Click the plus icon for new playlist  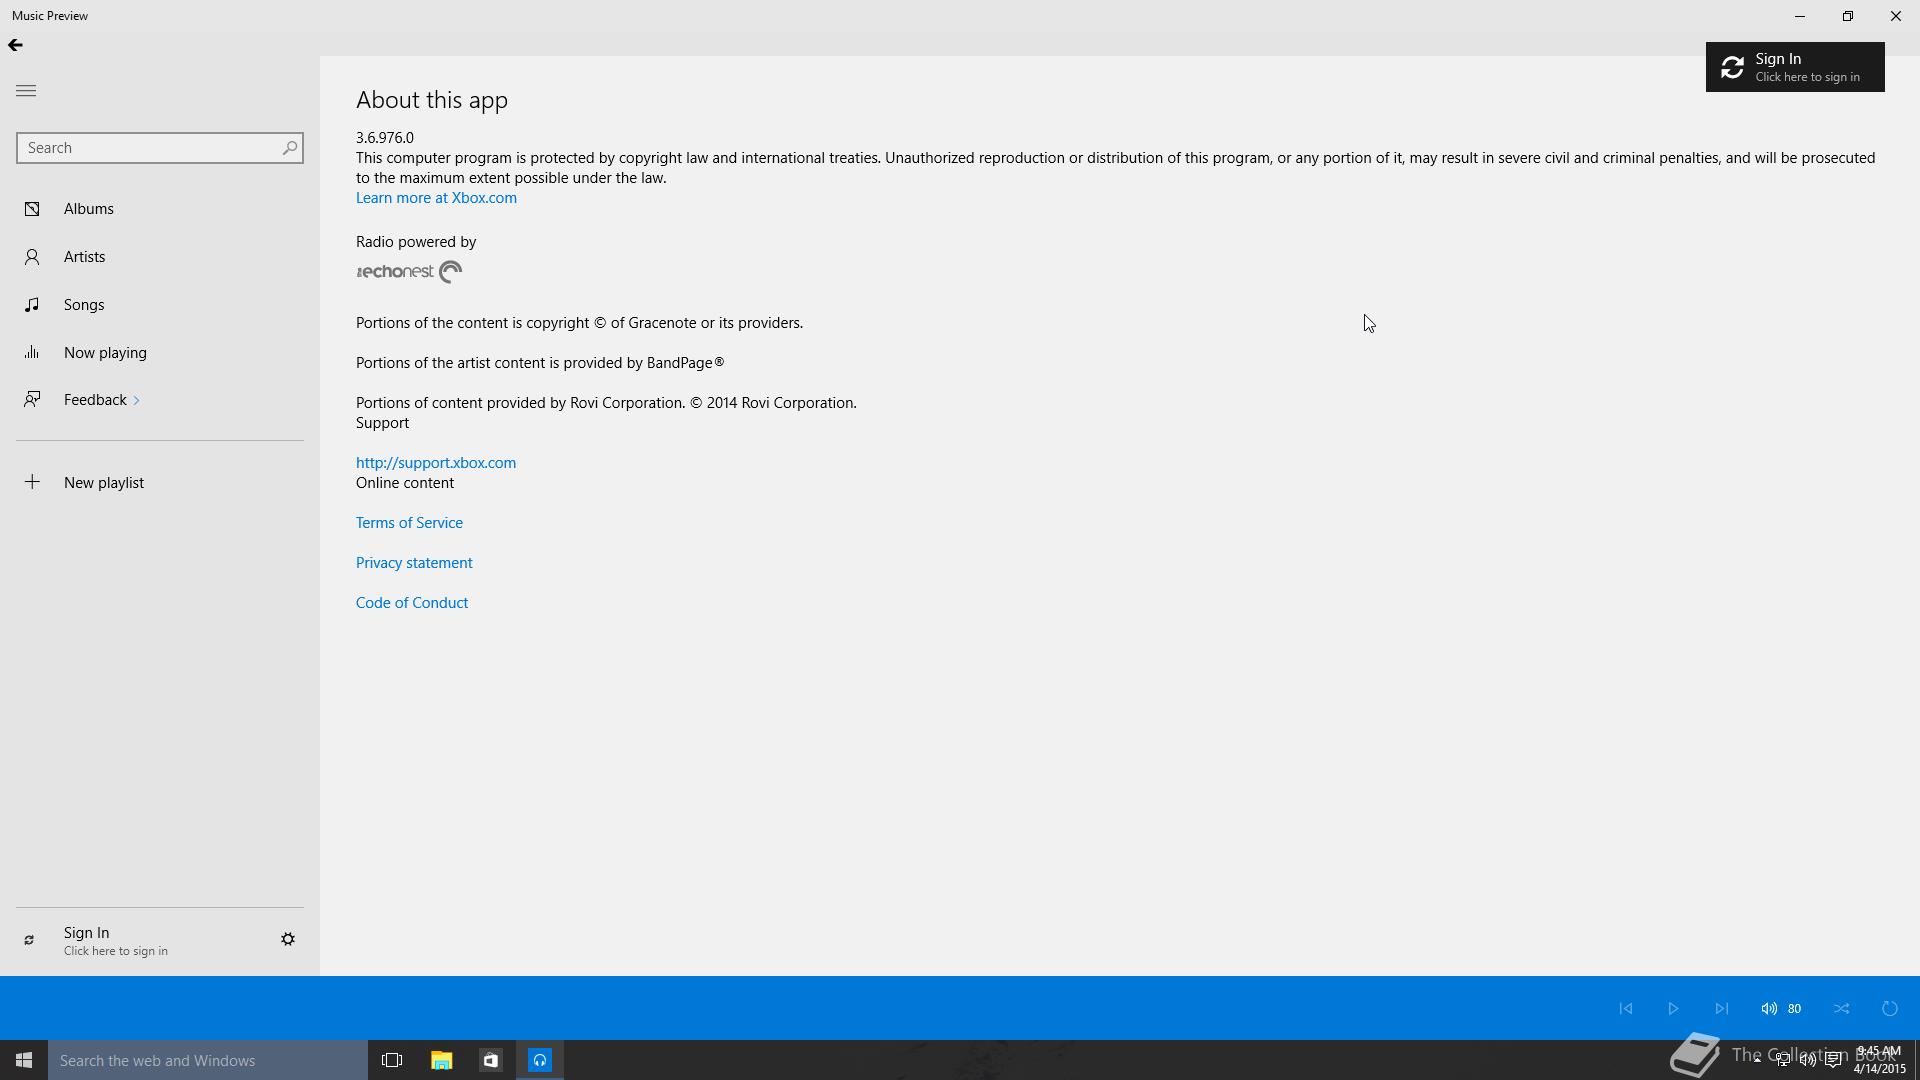[x=32, y=482]
